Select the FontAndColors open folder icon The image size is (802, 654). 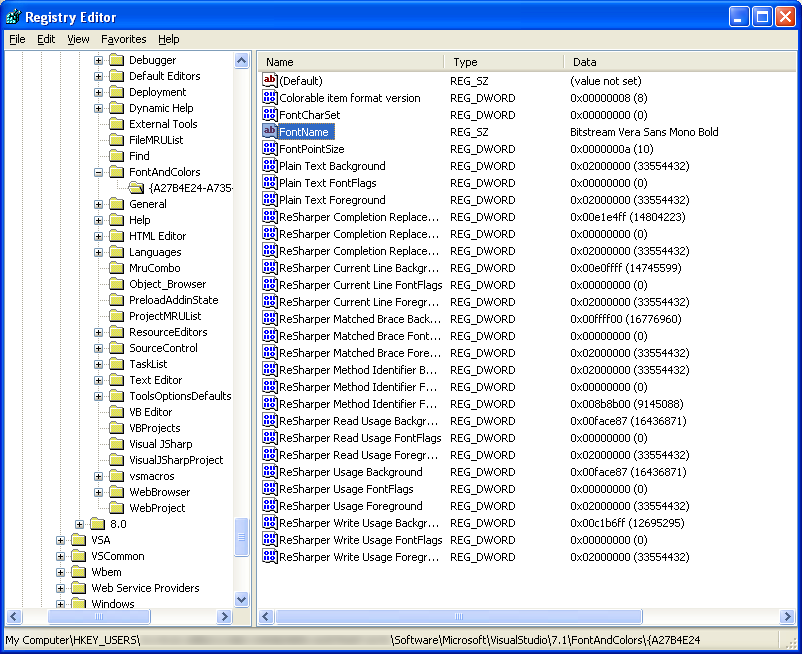[x=117, y=172]
